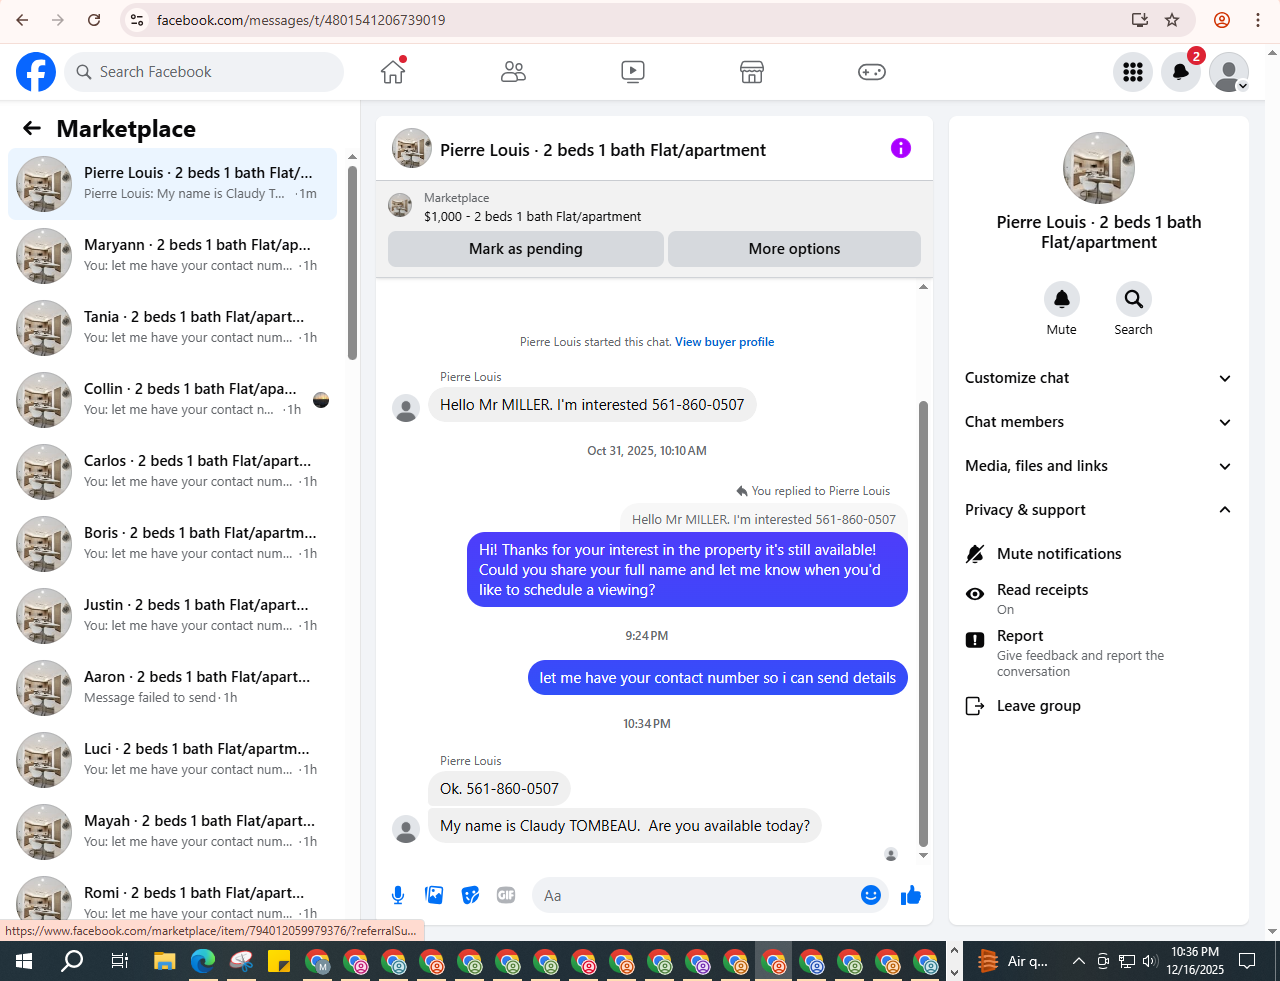The height and width of the screenshot is (981, 1280).
Task: Open the emoji picker smiley icon
Action: pos(871,895)
